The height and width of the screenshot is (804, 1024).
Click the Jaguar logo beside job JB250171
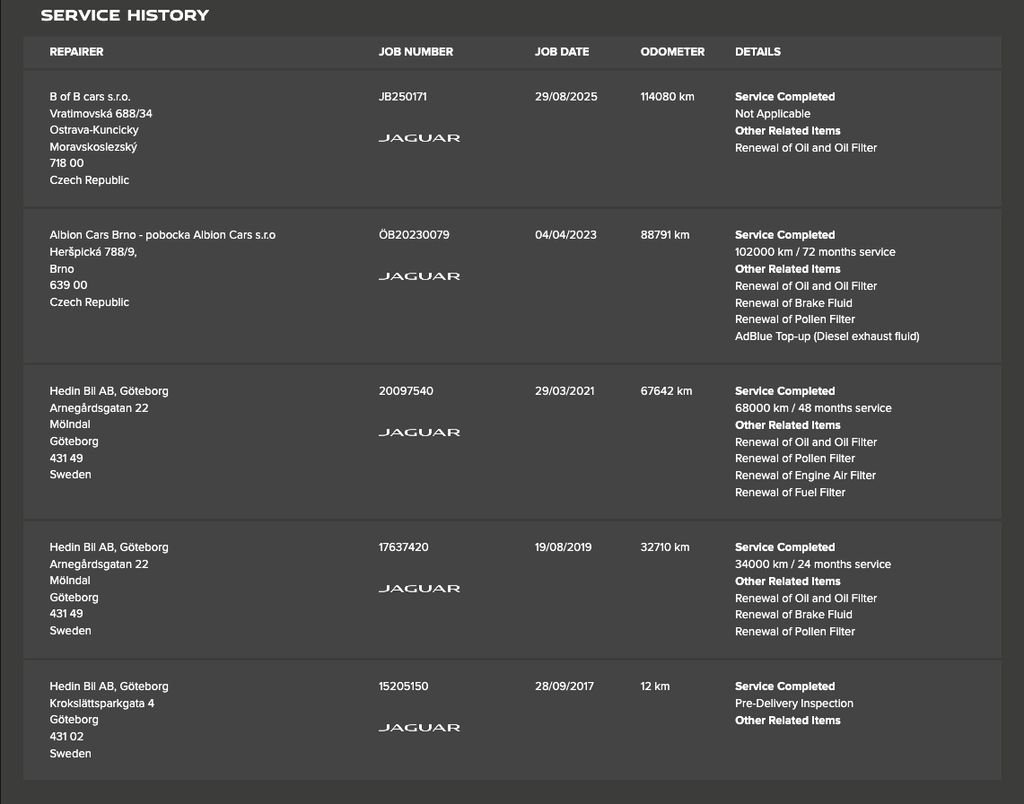pyautogui.click(x=419, y=138)
